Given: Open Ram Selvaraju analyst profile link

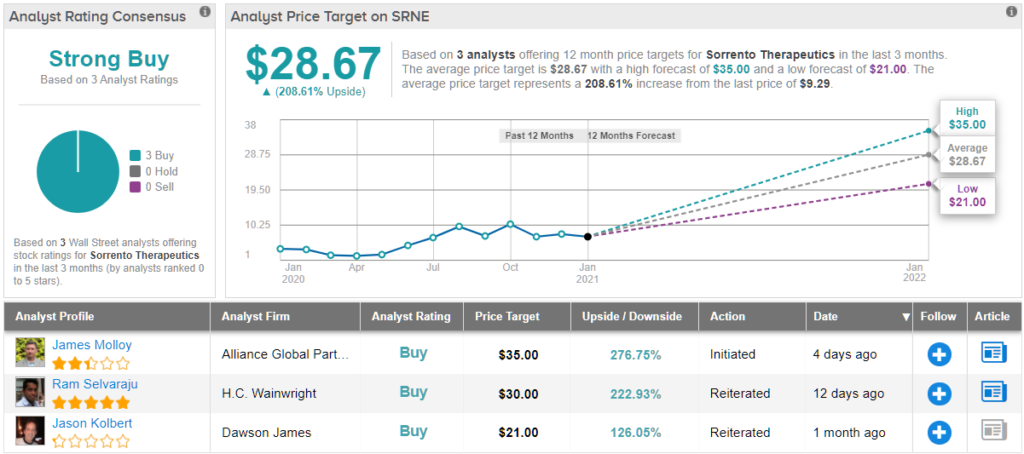Looking at the screenshot, I should (x=97, y=384).
